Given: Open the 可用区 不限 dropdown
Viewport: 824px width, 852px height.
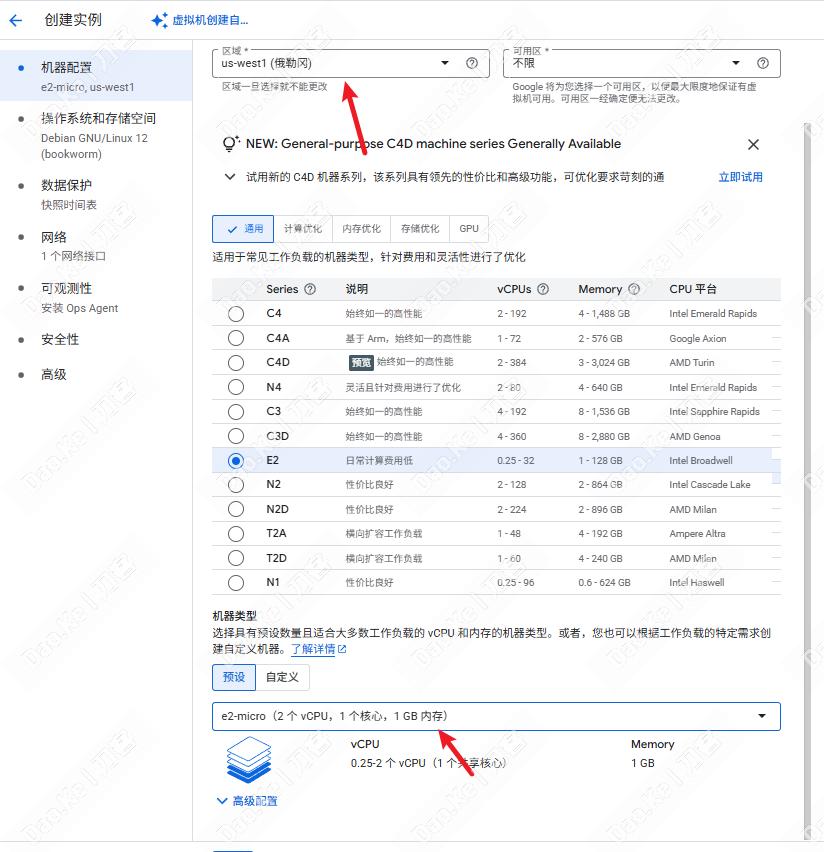Looking at the screenshot, I should coord(642,64).
